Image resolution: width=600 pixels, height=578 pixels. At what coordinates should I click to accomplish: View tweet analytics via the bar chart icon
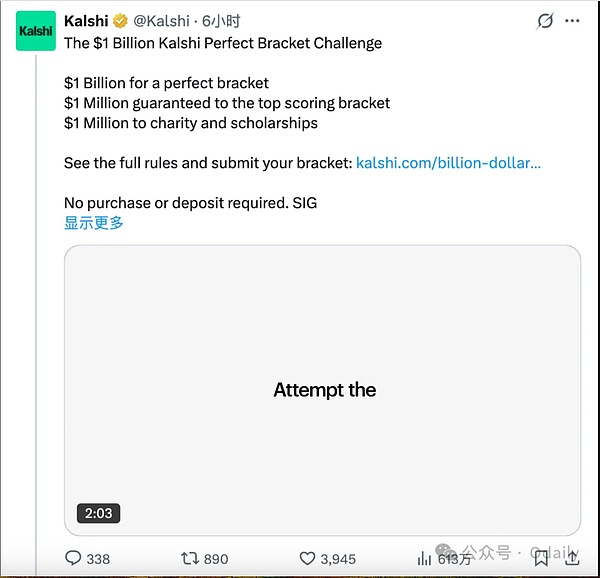click(x=425, y=558)
